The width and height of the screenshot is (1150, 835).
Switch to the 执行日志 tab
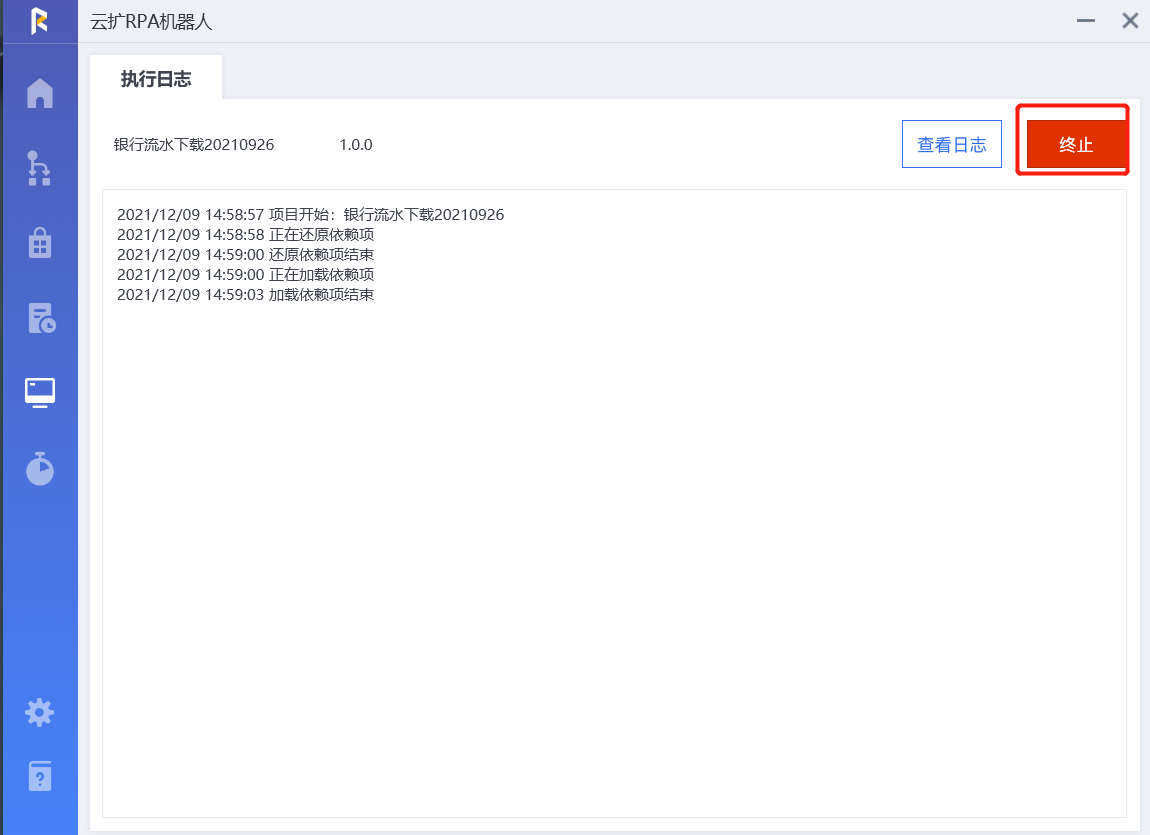(x=156, y=79)
